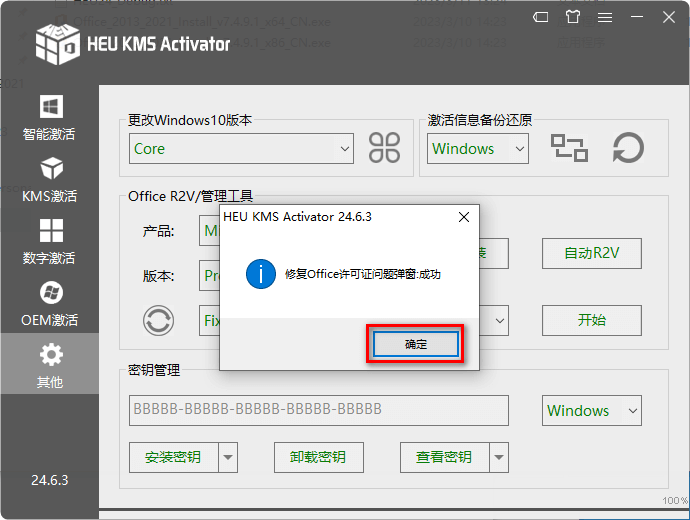
Task: Minimize the HEU KMS Activator window
Action: point(637,17)
